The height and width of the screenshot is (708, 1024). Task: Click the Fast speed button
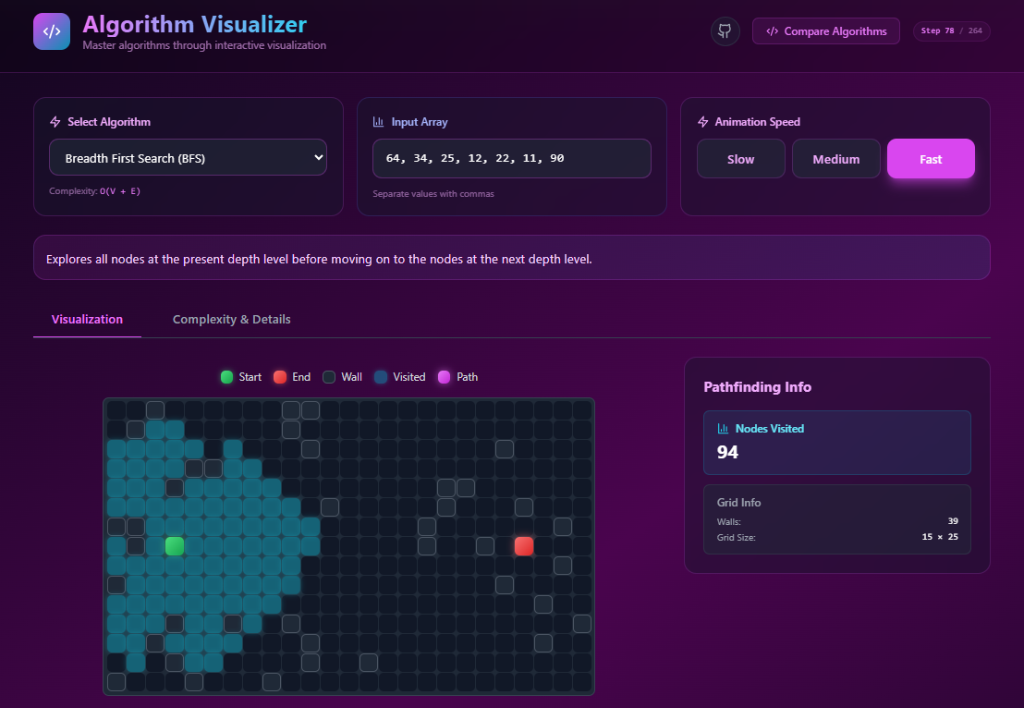point(930,158)
